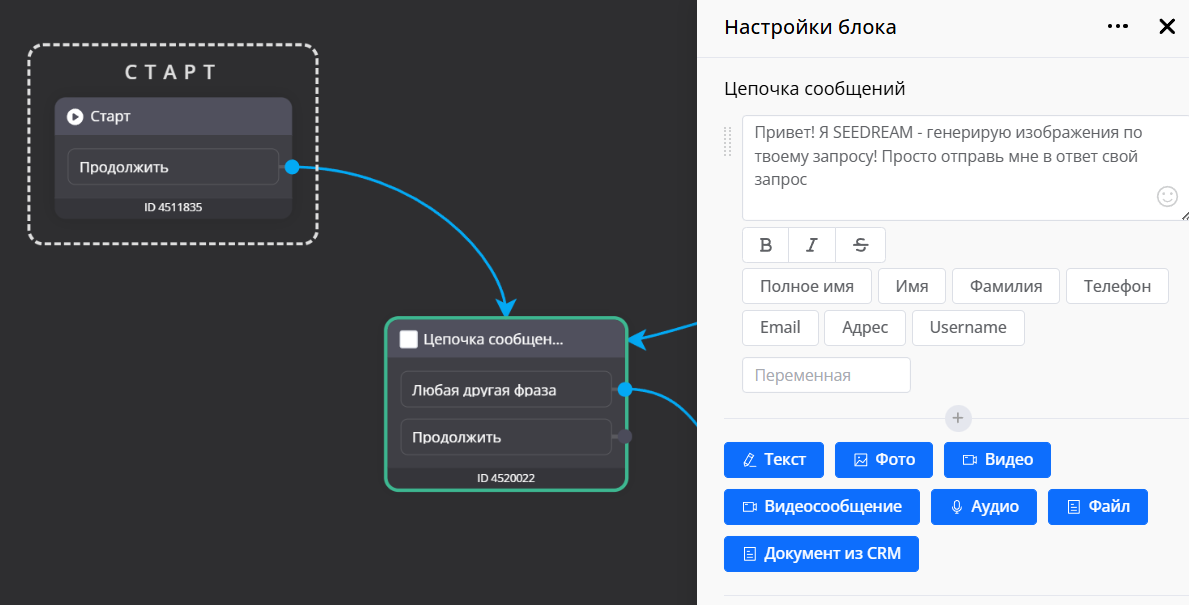
Task: Insert the Username variable tag
Action: [967, 328]
